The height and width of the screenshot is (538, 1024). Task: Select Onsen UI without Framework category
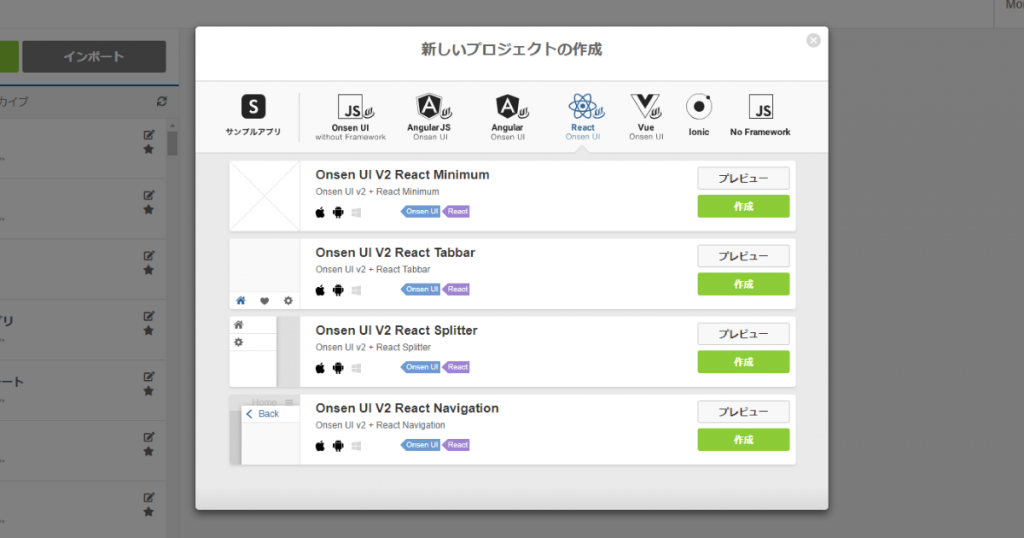click(x=351, y=117)
